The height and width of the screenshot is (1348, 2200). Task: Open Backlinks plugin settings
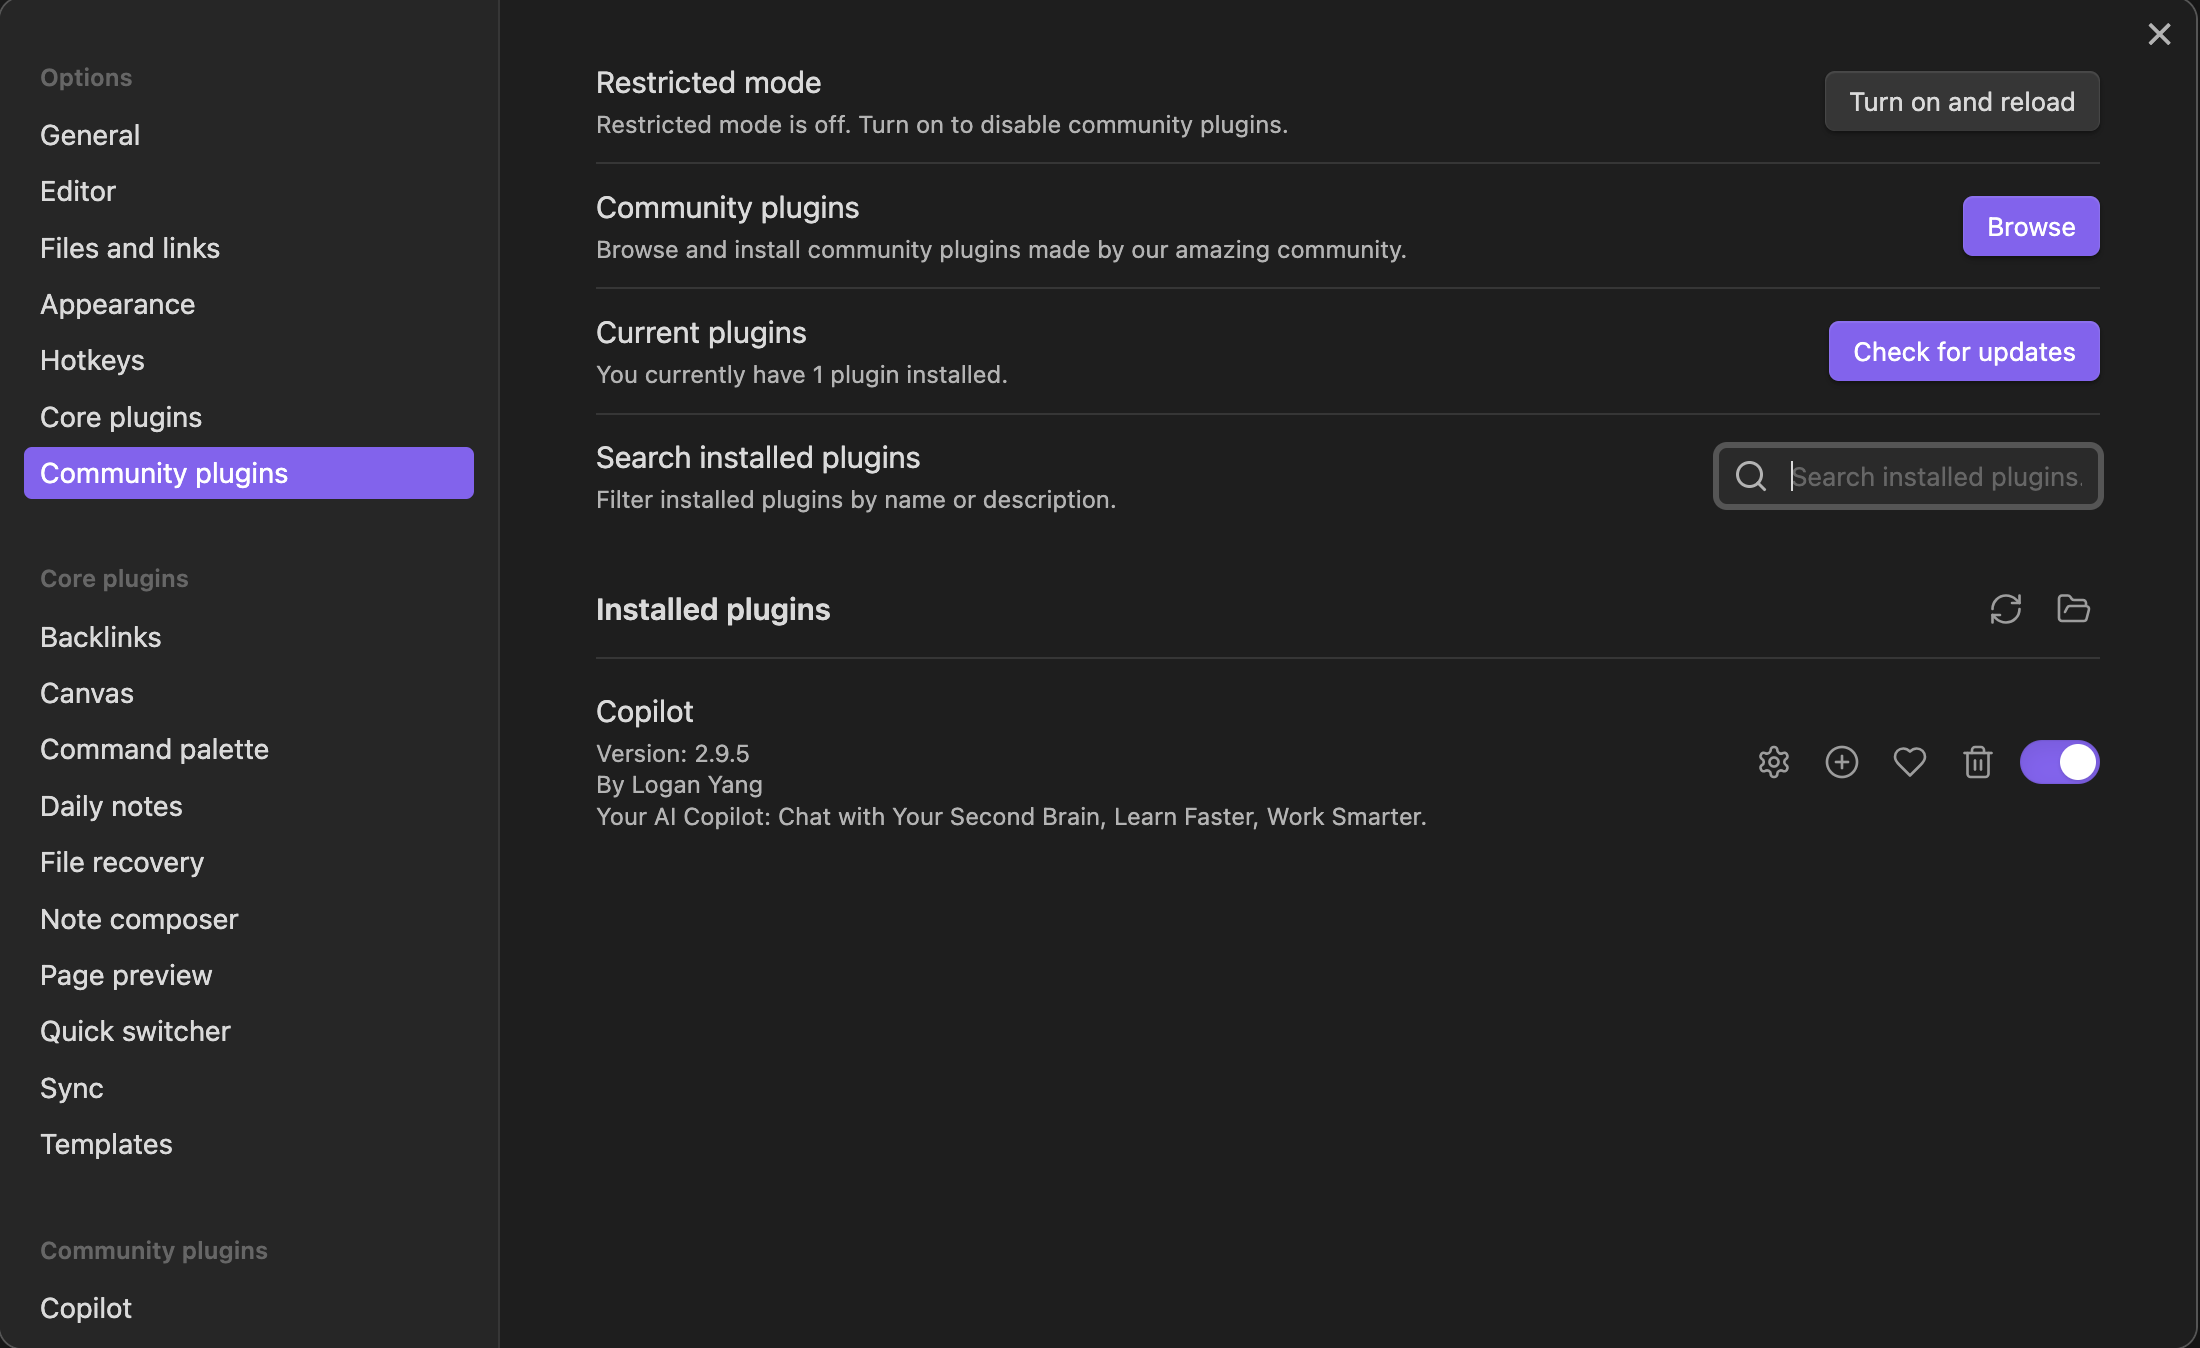point(248,637)
